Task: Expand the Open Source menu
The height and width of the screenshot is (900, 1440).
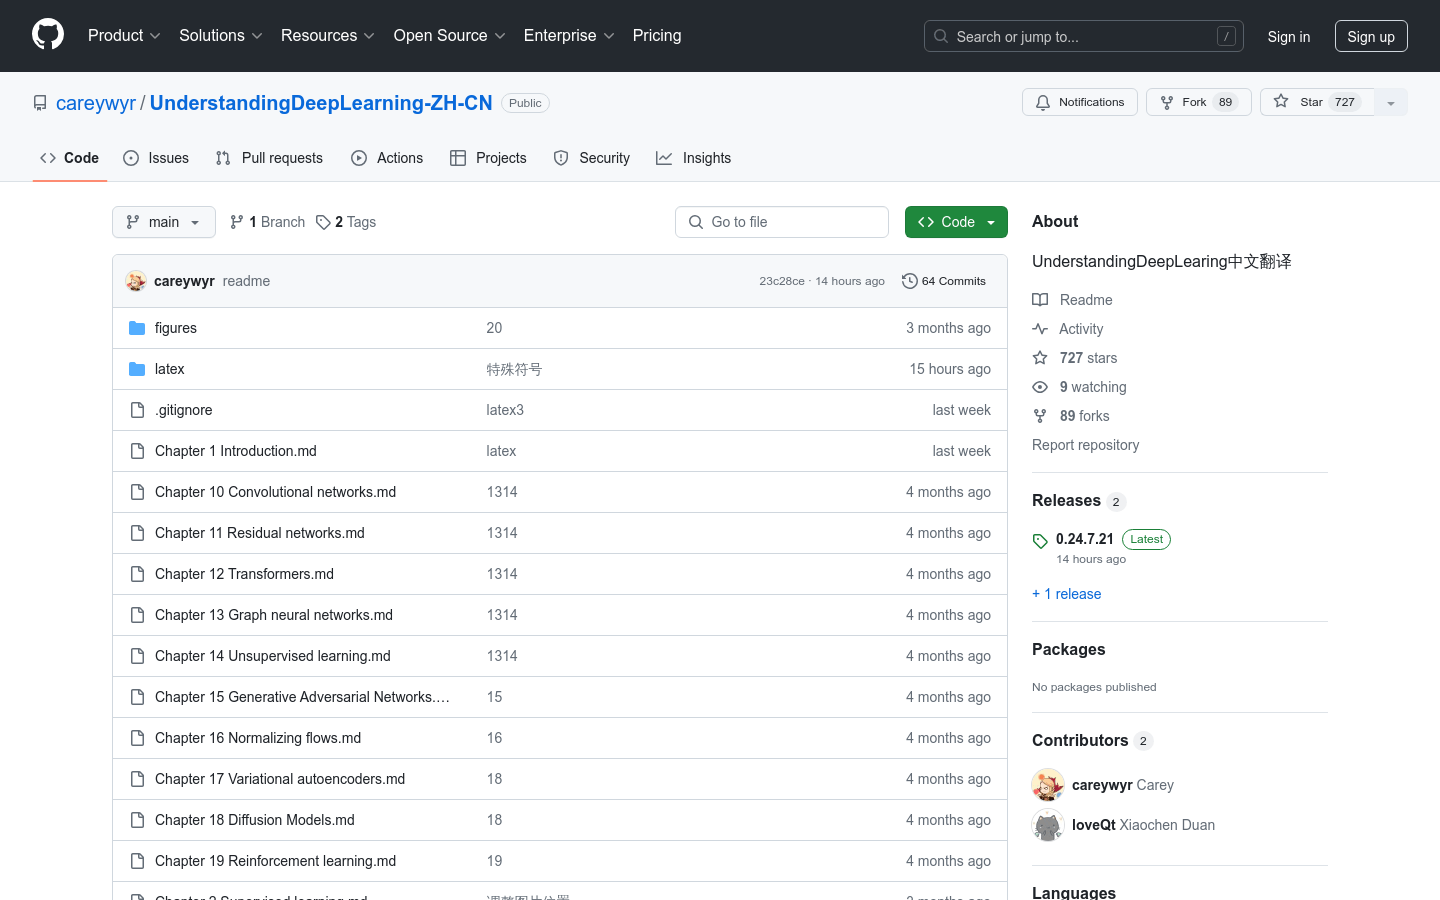Action: pos(450,35)
